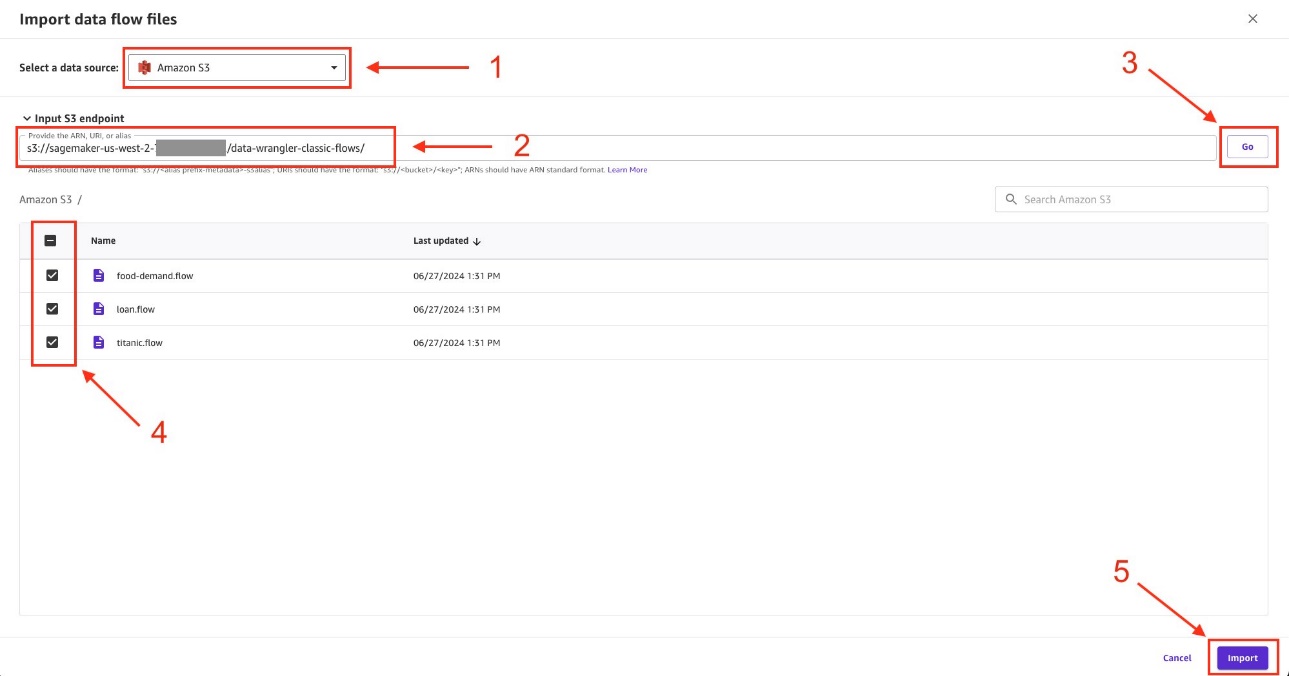Close the Import data flow files dialog
This screenshot has width=1289, height=676.
(1253, 19)
